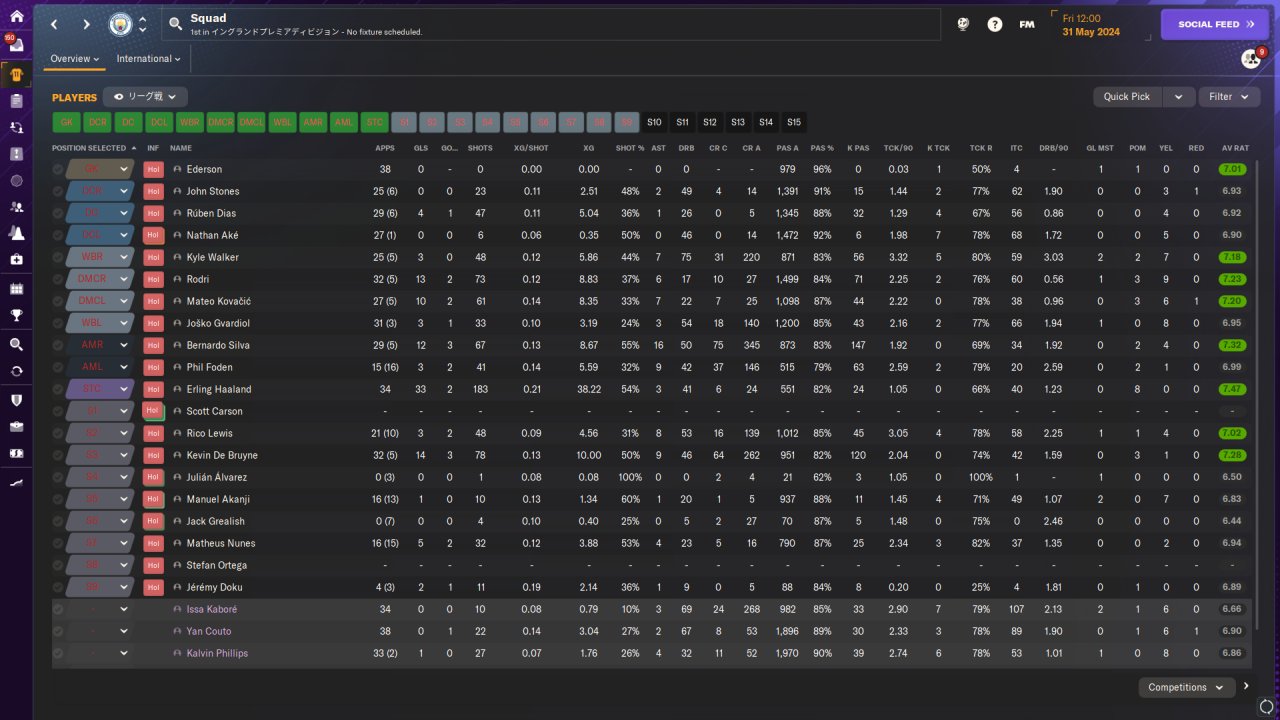
Task: Open the Club Vision briefcase icon in sidebar
Action: click(16, 426)
